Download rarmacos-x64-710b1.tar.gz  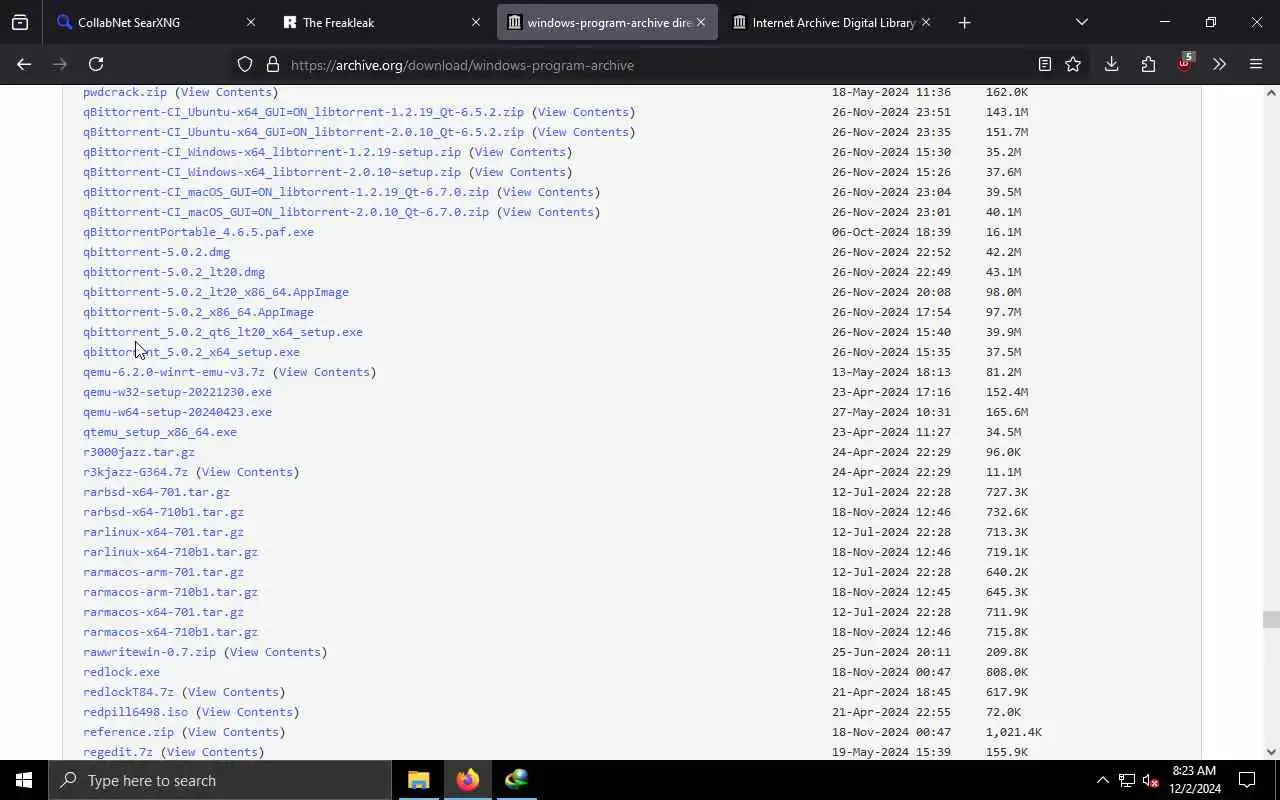point(170,632)
